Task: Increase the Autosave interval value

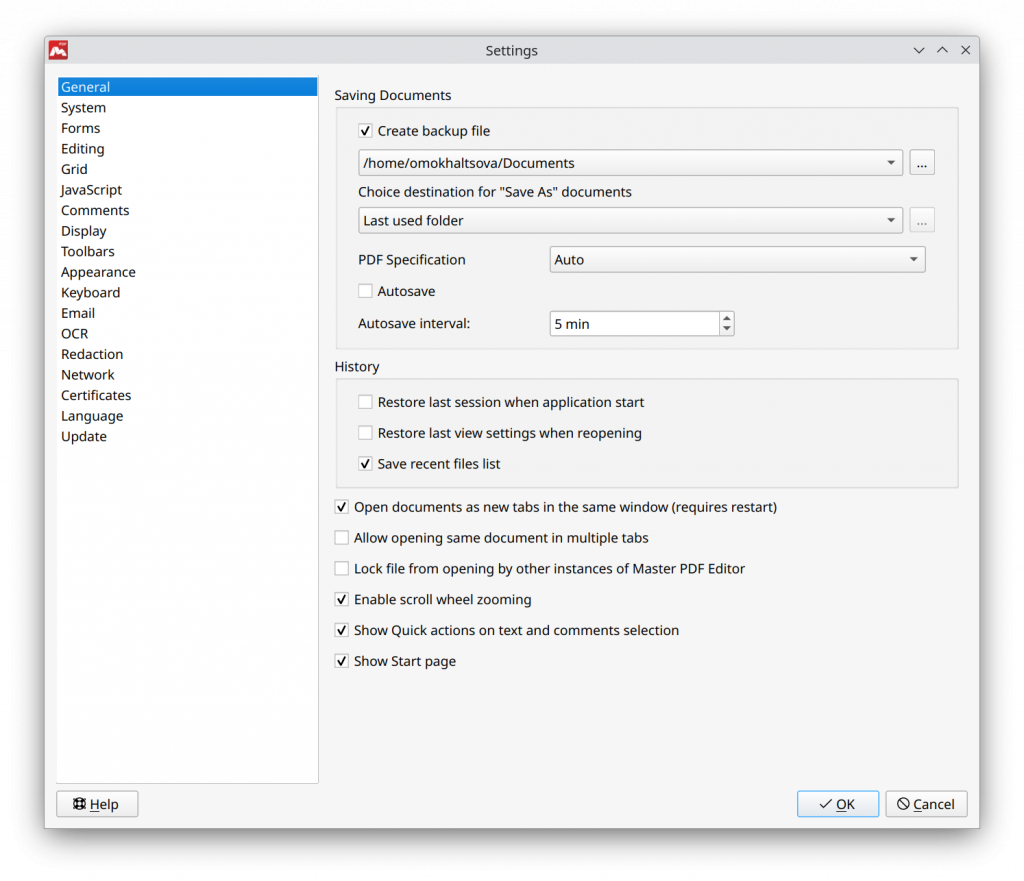Action: [x=727, y=318]
